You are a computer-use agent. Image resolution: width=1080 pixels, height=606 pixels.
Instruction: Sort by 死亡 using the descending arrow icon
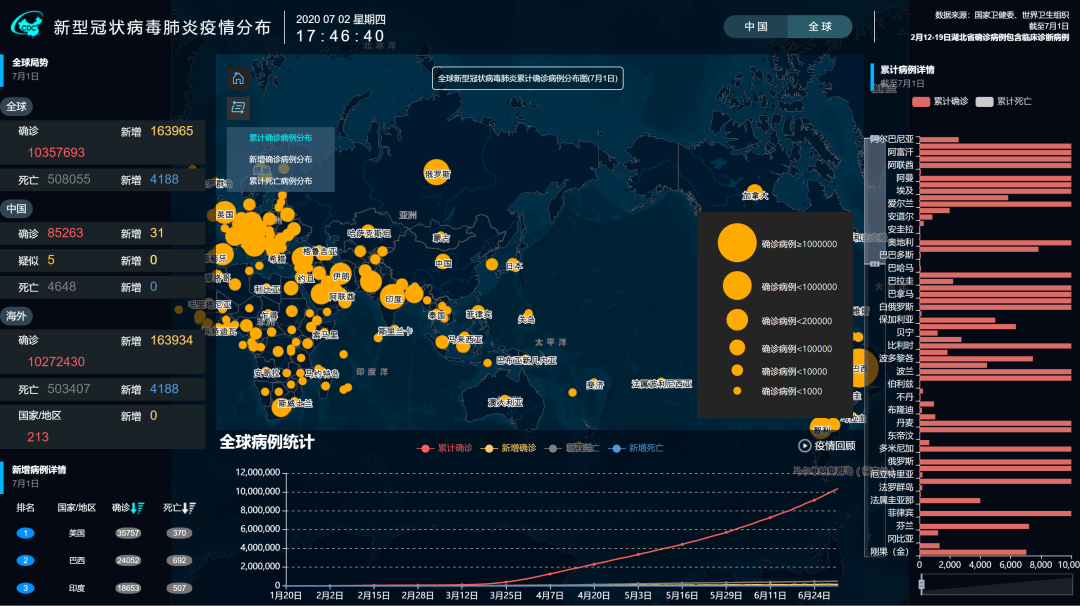(188, 508)
